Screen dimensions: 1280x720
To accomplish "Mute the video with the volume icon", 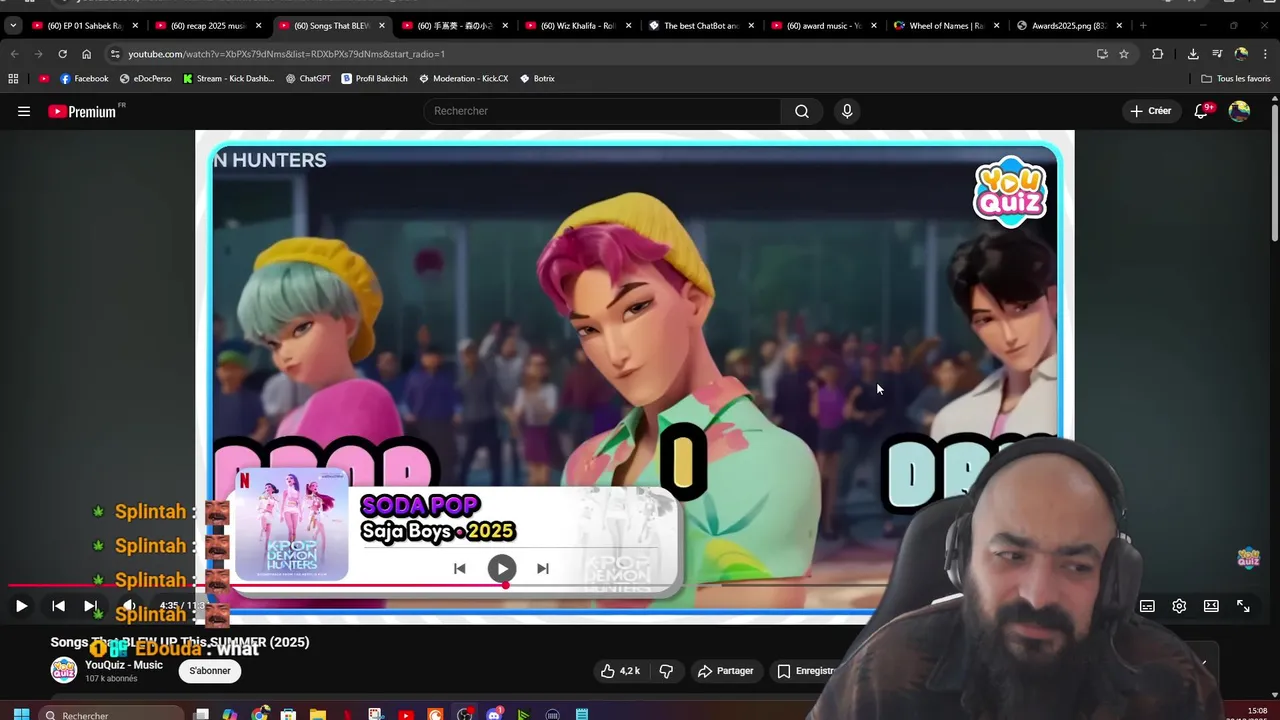I will coord(129,606).
